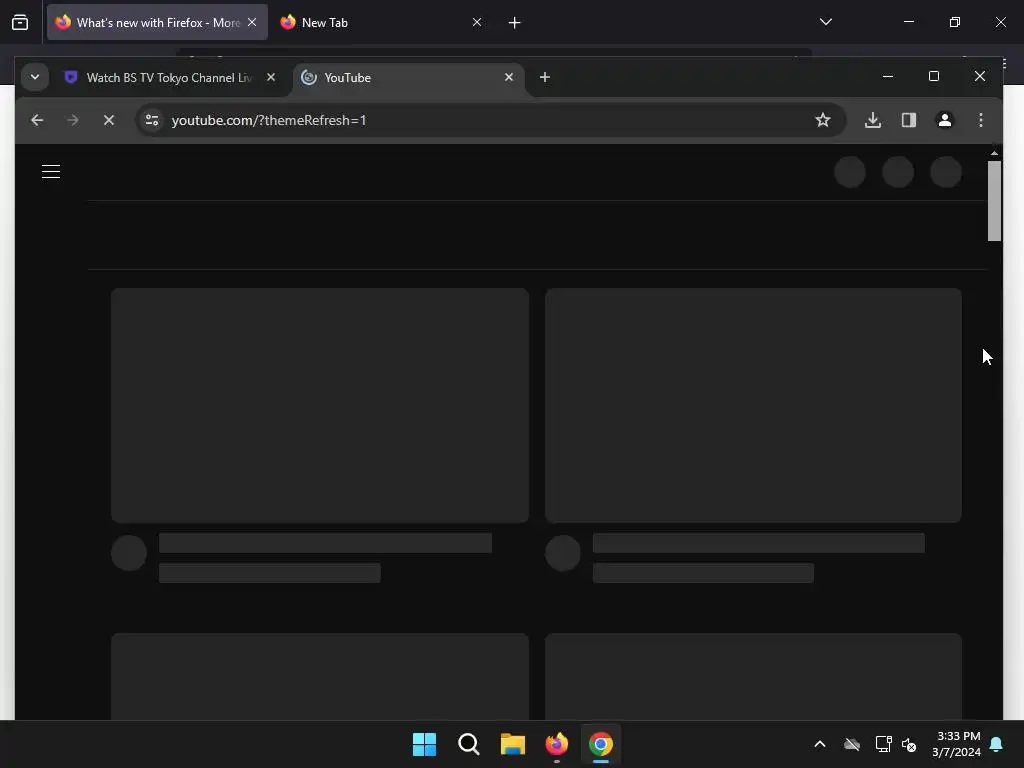Open network status tray icon
Image resolution: width=1024 pixels, height=768 pixels.
pyautogui.click(x=884, y=744)
